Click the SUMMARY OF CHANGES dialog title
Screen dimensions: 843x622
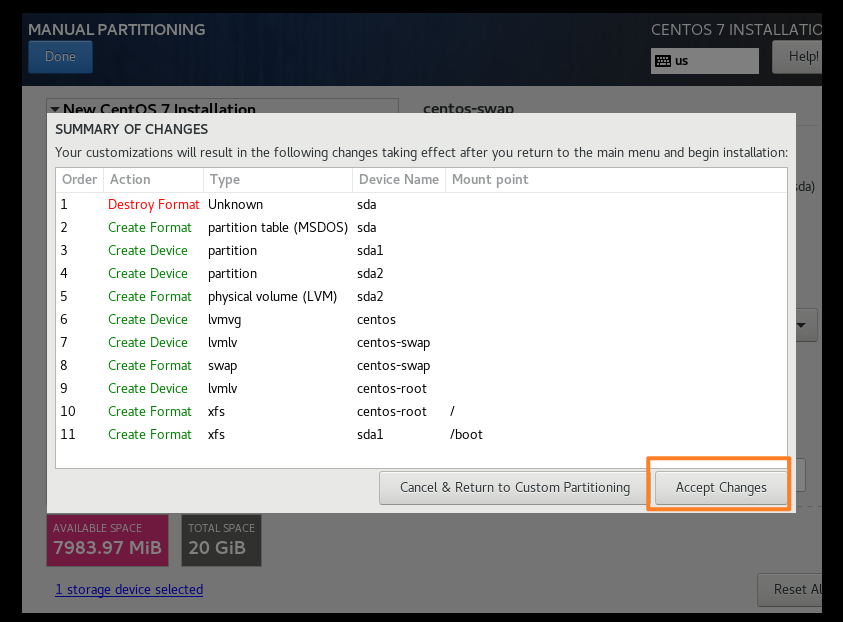131,129
